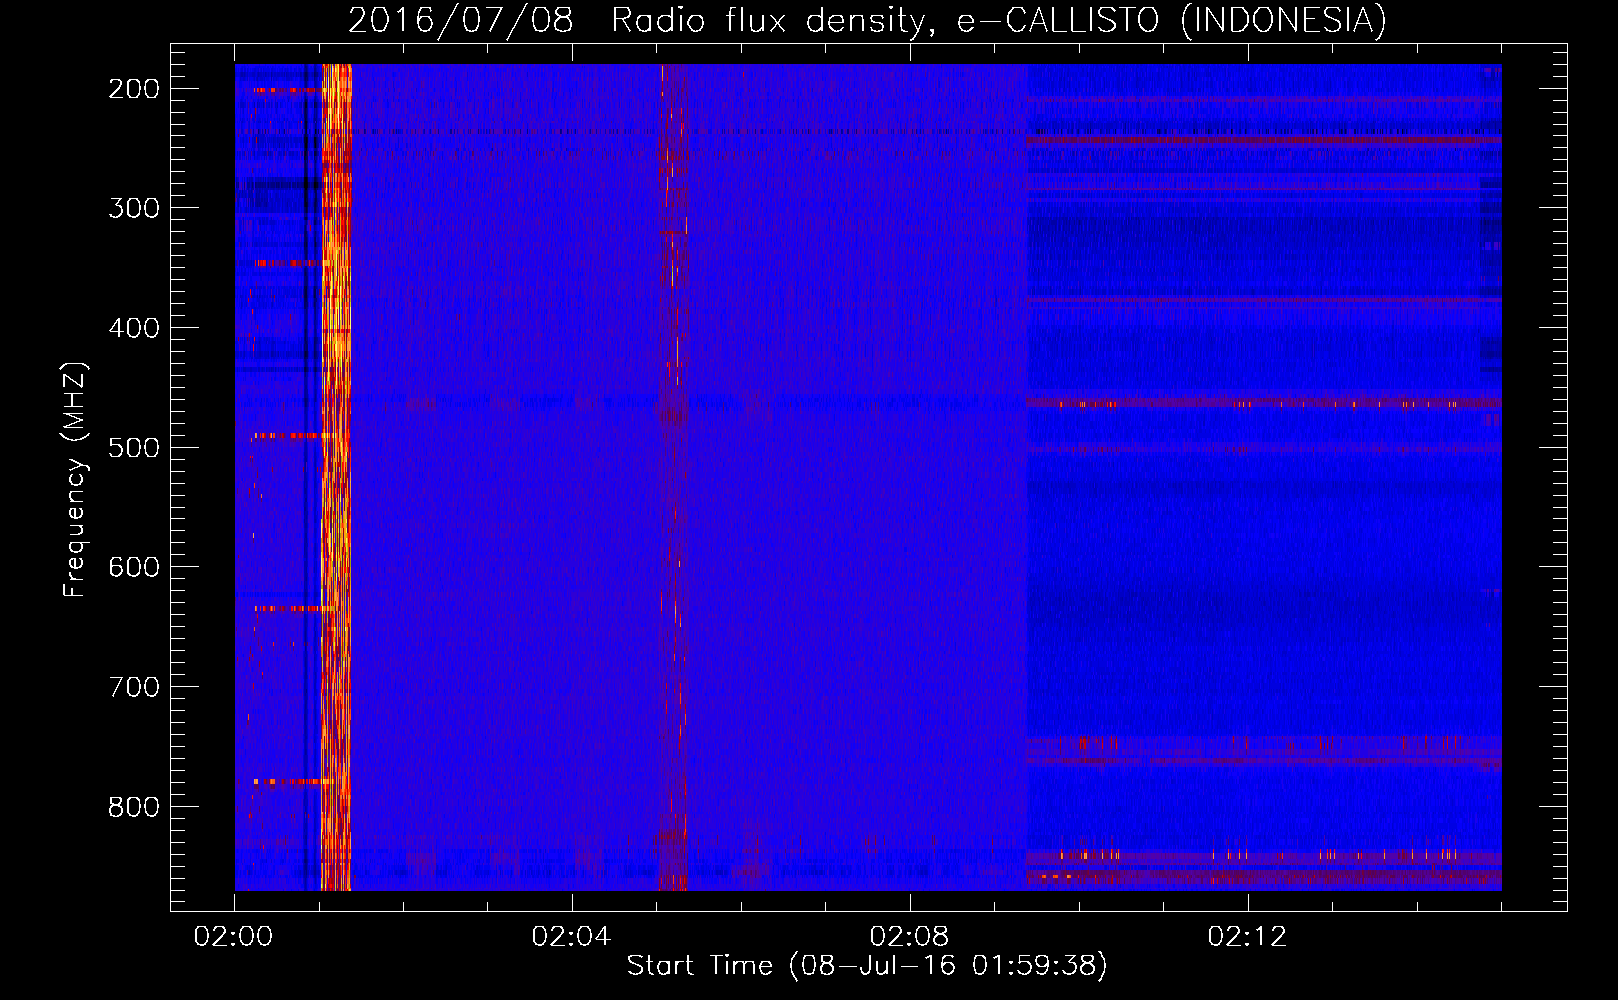The image size is (1618, 1000).
Task: Click the 02:04 time tick label
Action: (572, 937)
